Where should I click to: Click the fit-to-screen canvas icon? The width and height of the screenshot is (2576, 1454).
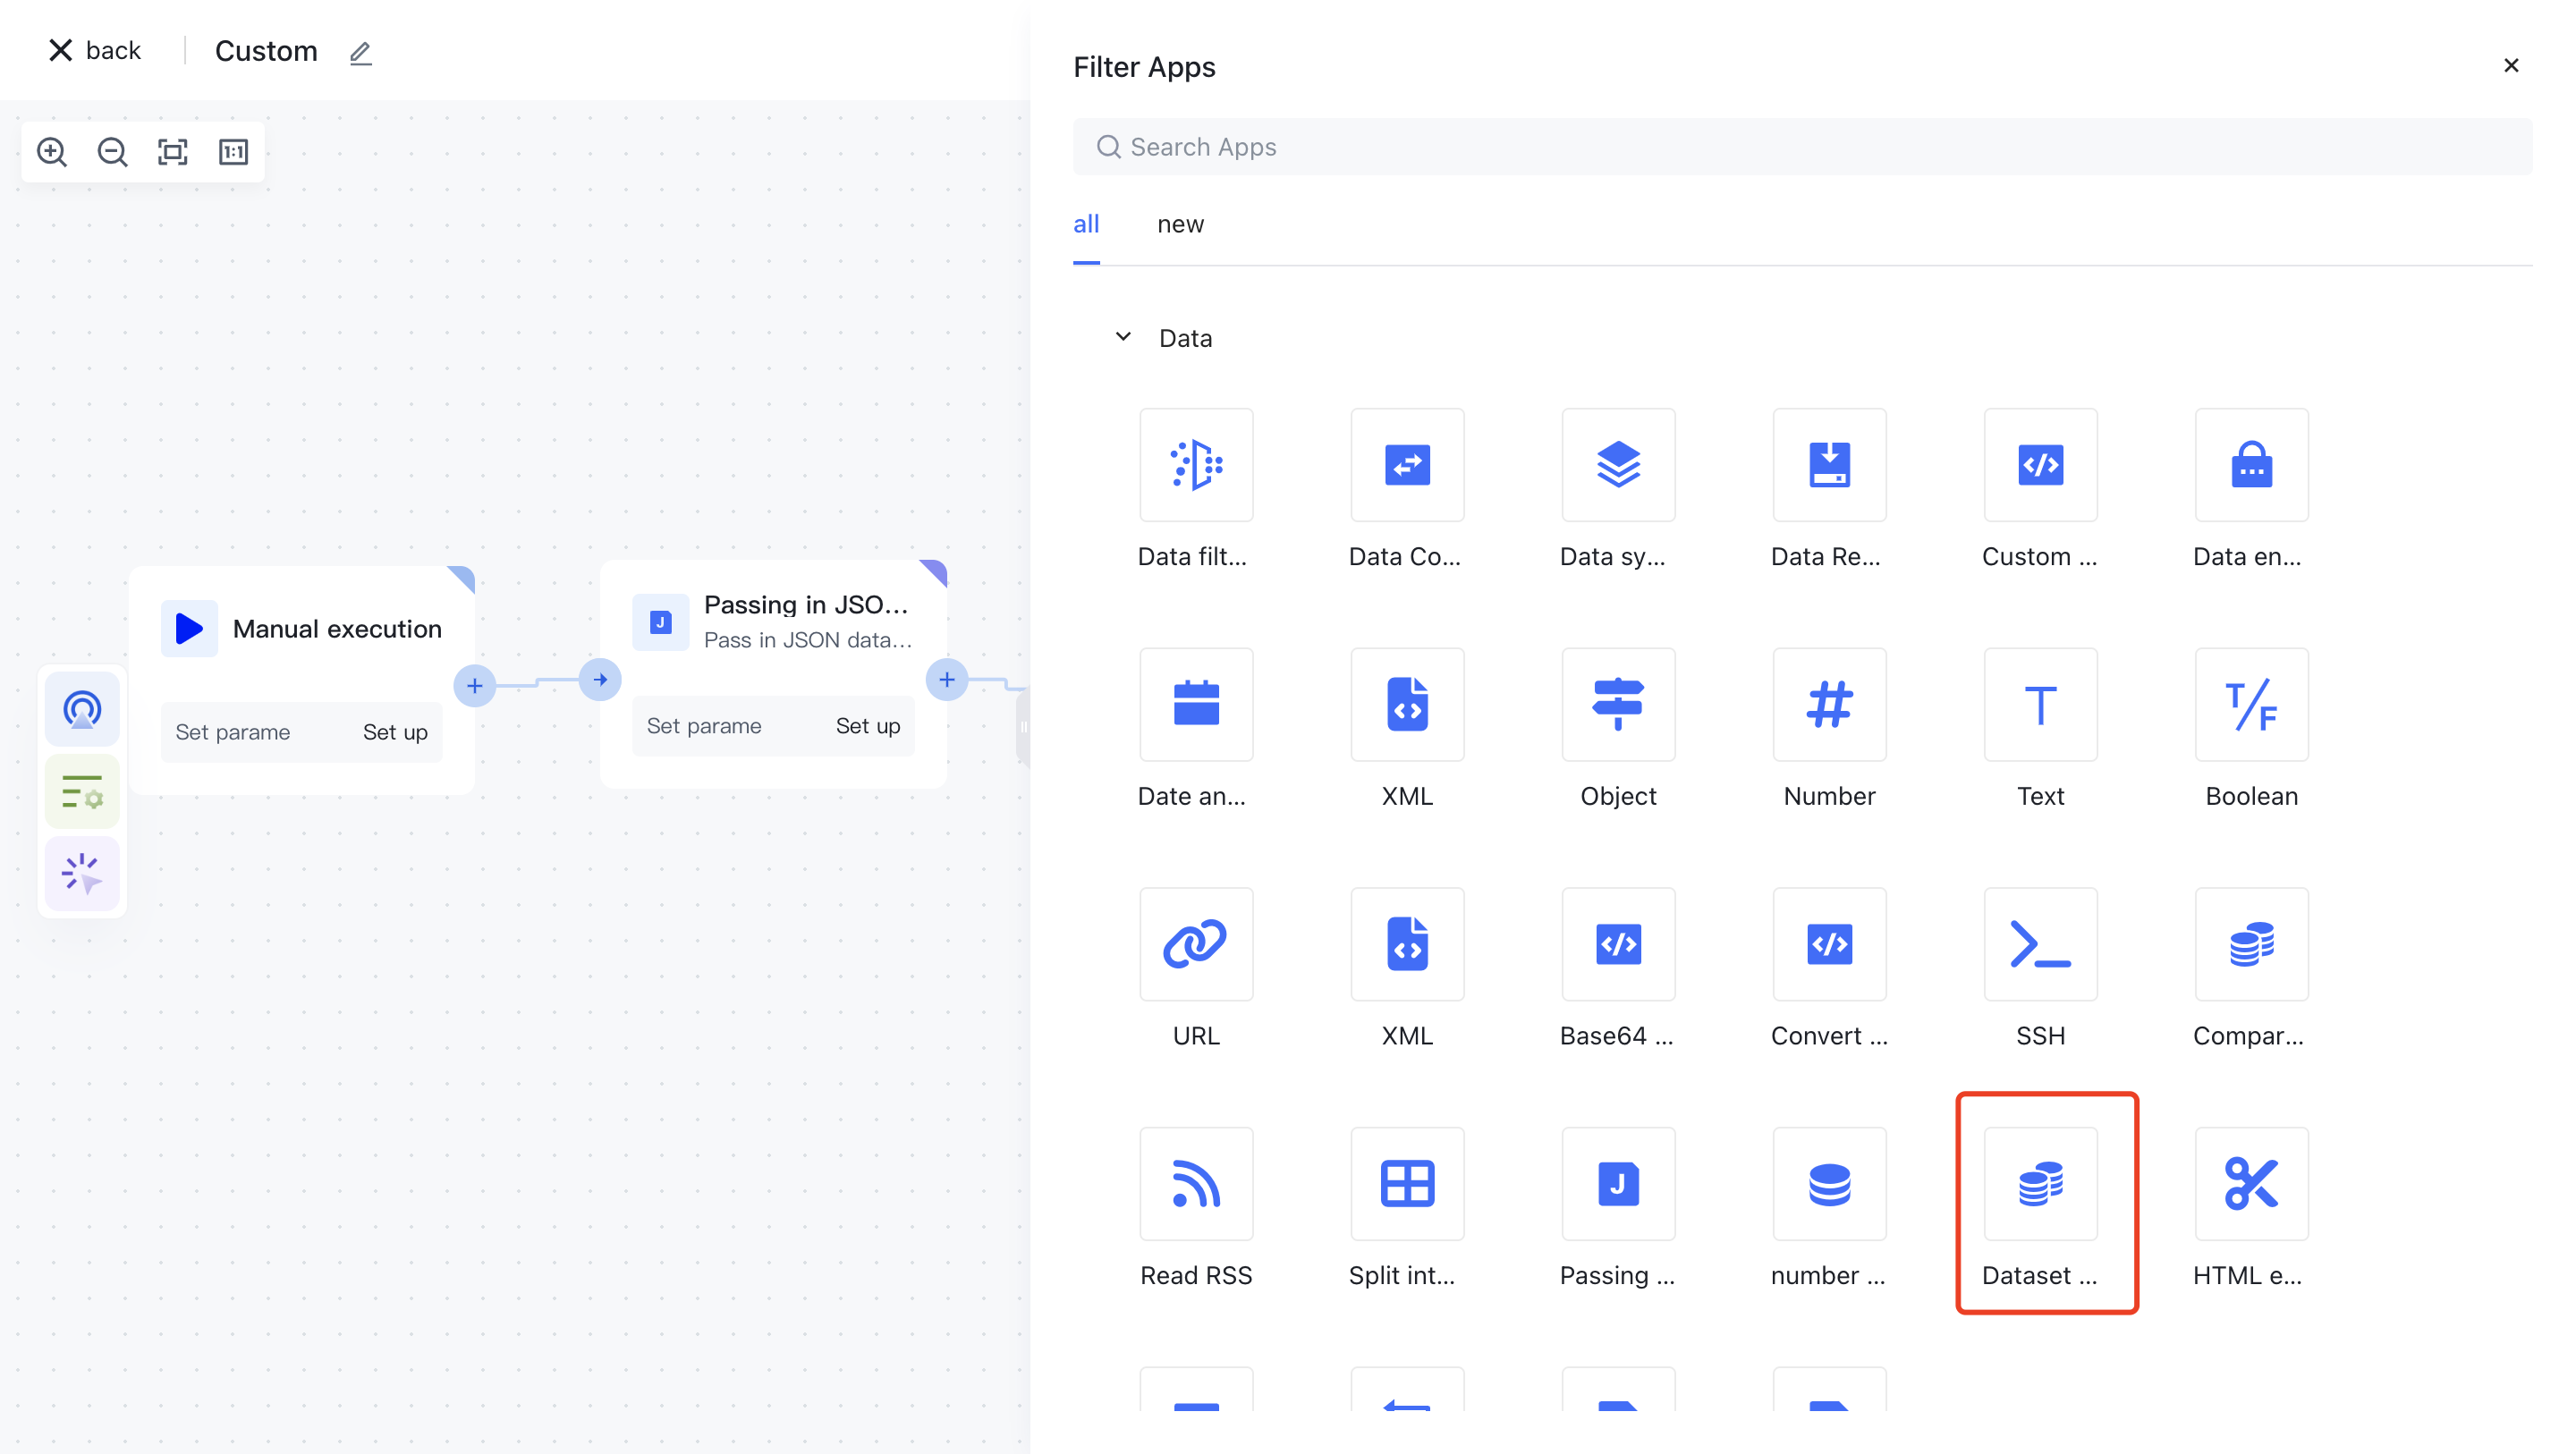pyautogui.click(x=173, y=152)
